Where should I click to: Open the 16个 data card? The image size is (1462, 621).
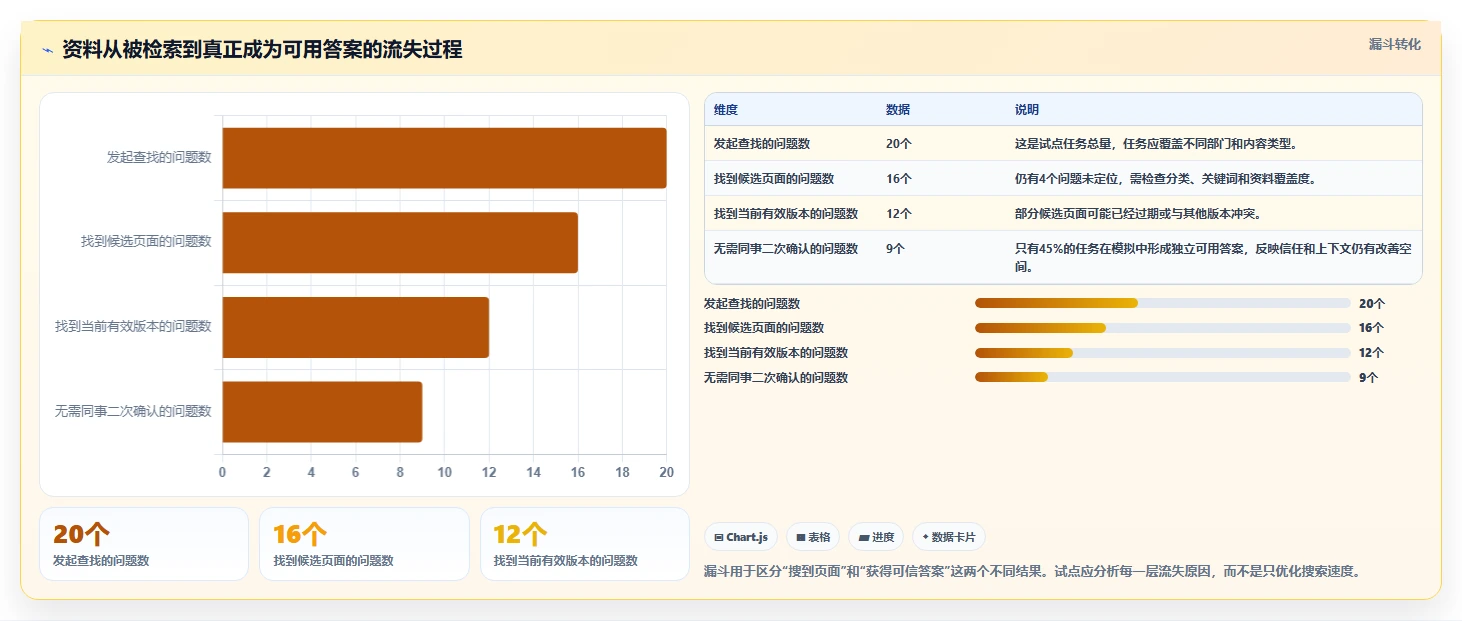[x=364, y=544]
